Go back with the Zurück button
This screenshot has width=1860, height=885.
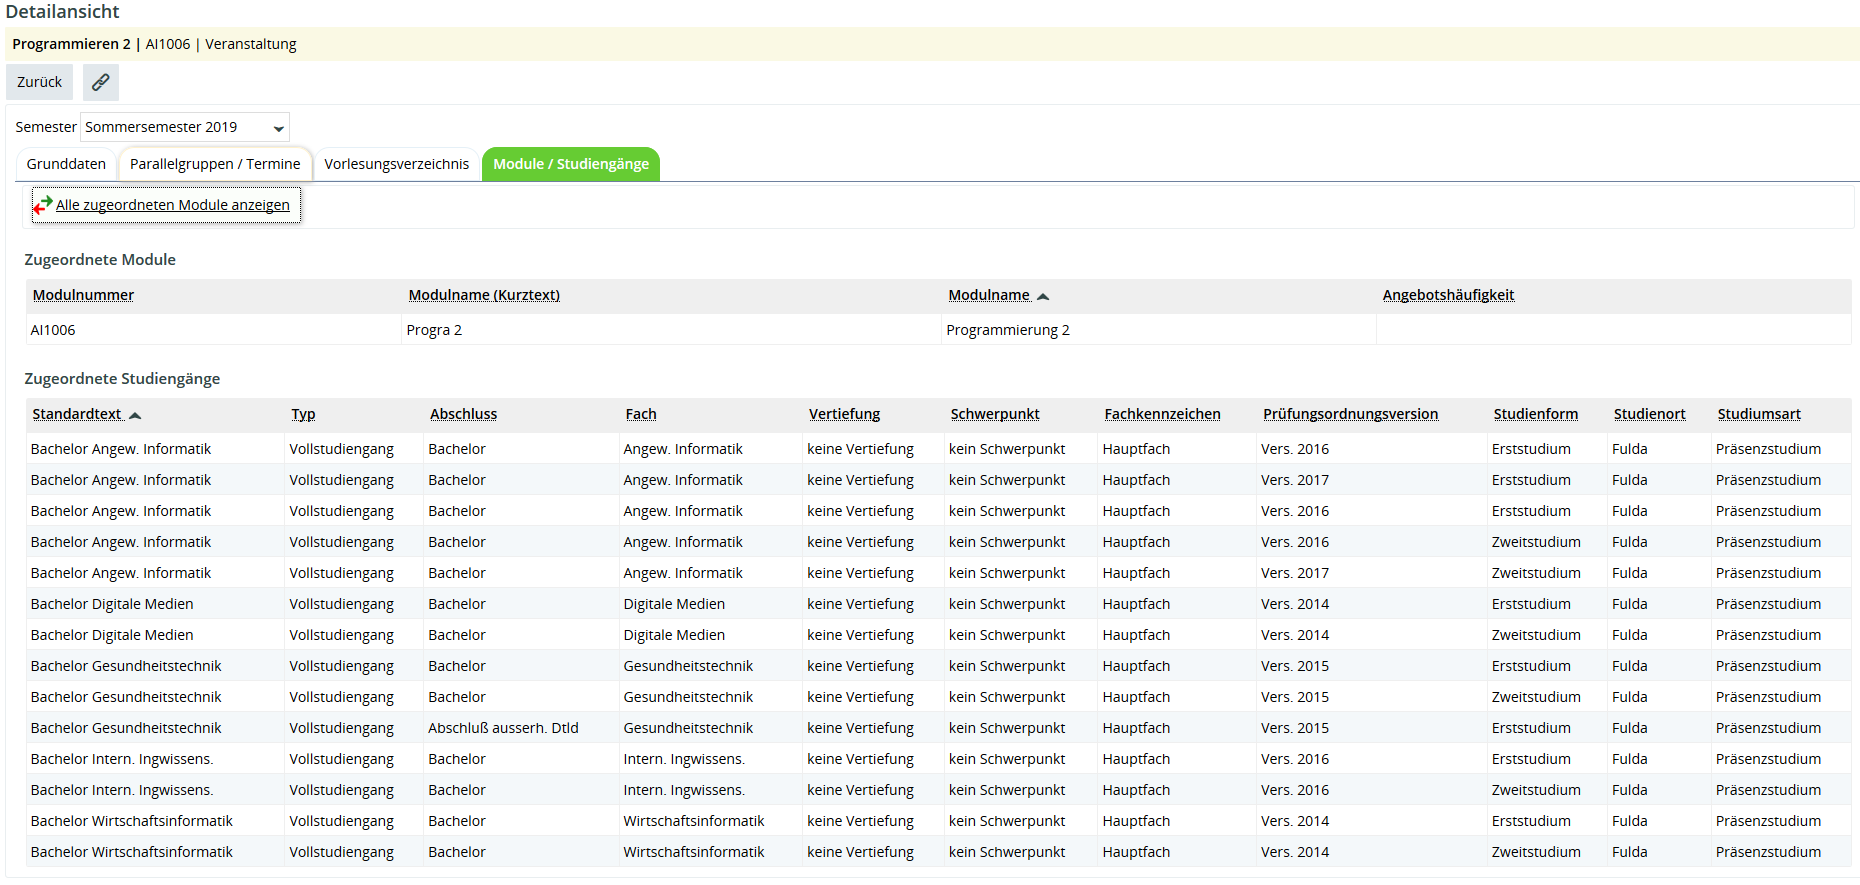39,82
